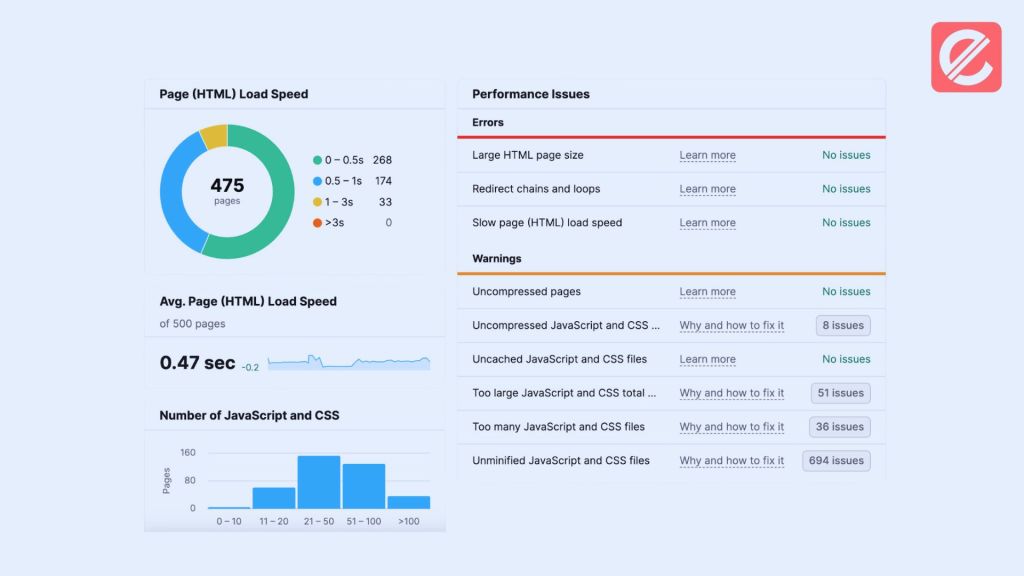Click the 475 pages donut center
This screenshot has height=576, width=1024.
(x=227, y=191)
